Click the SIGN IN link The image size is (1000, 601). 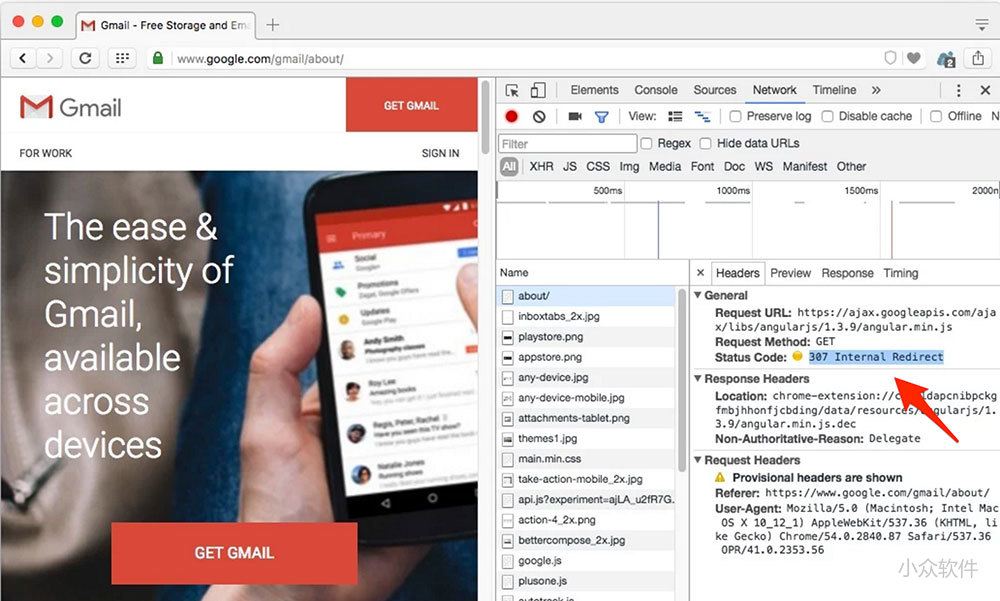(440, 153)
